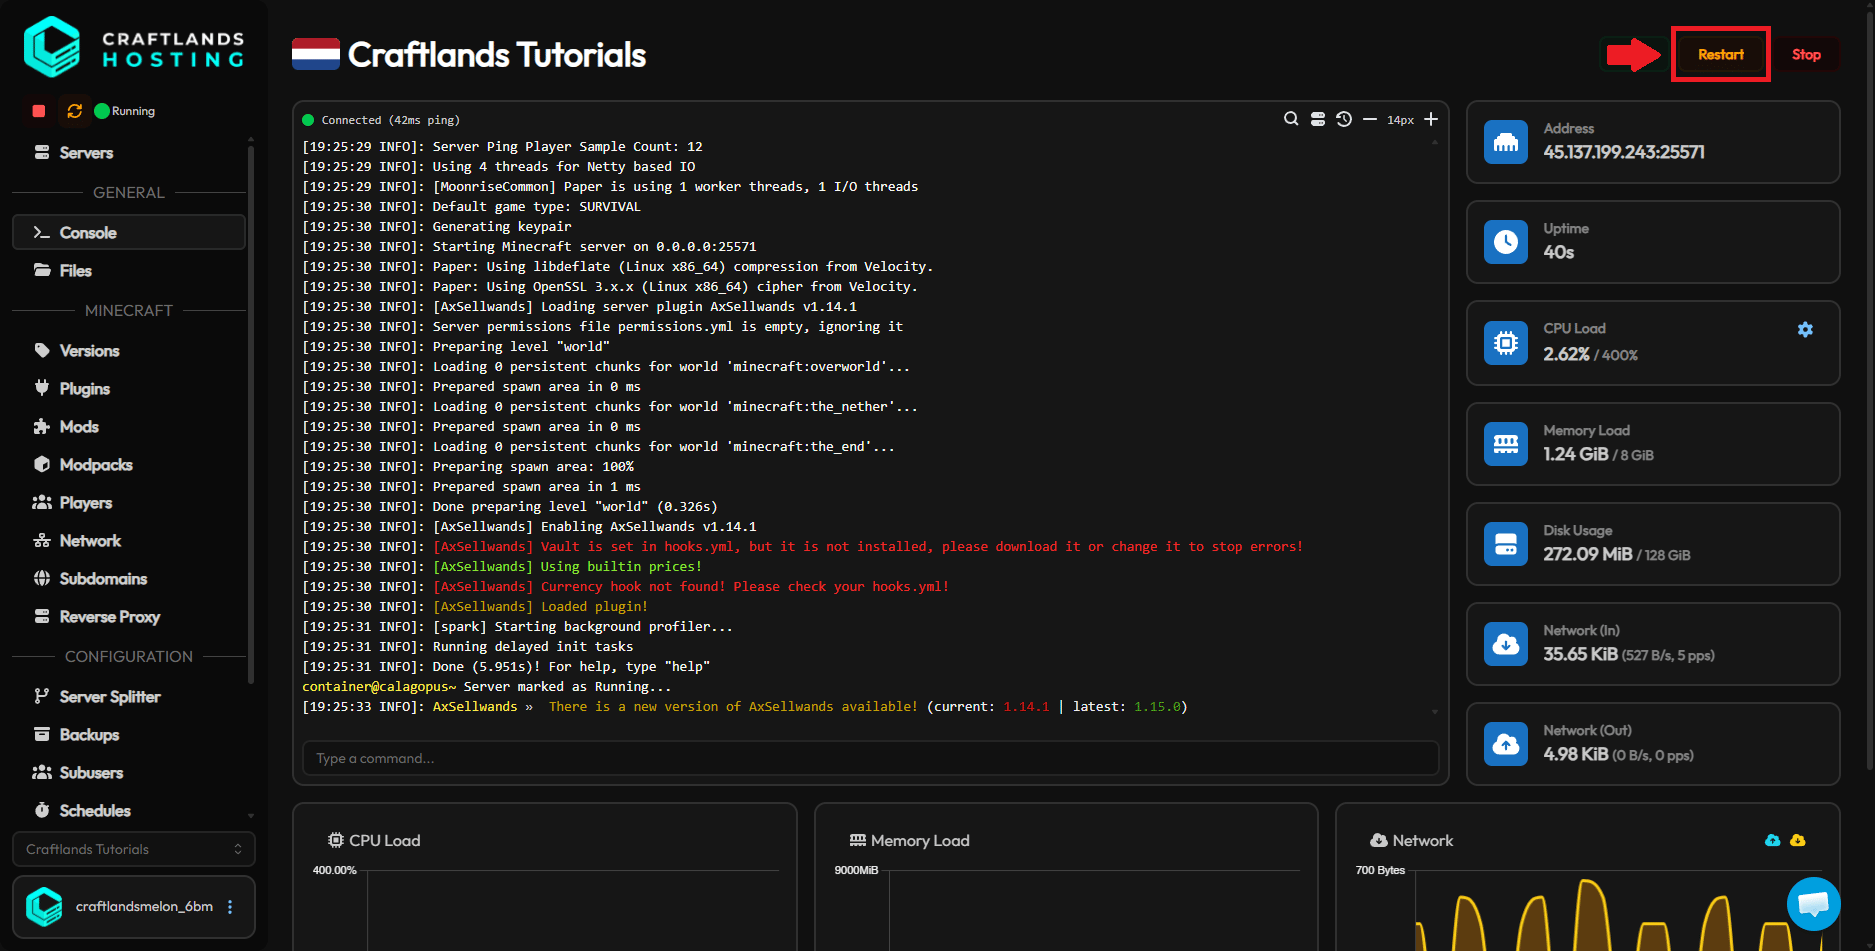Click the red stop-server square icon
Screen dimensions: 1875x951
pos(39,111)
